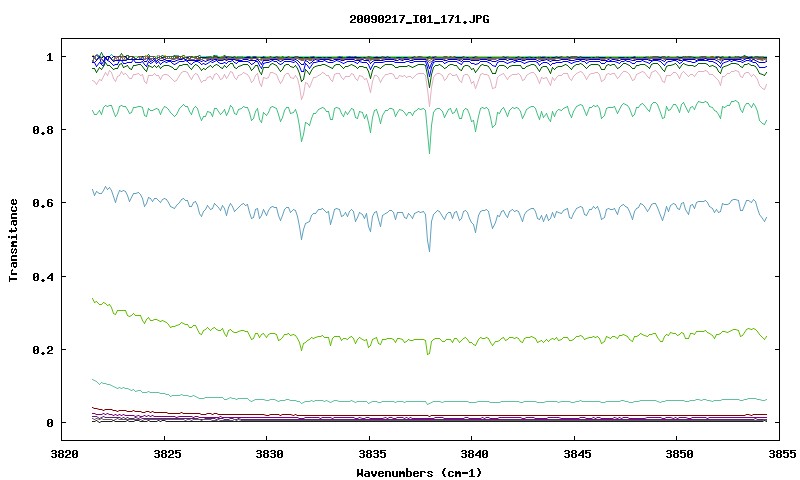Viewport: 800px width, 480px height.
Task: Click the x-axis tick label 3840
Action: pos(474,454)
